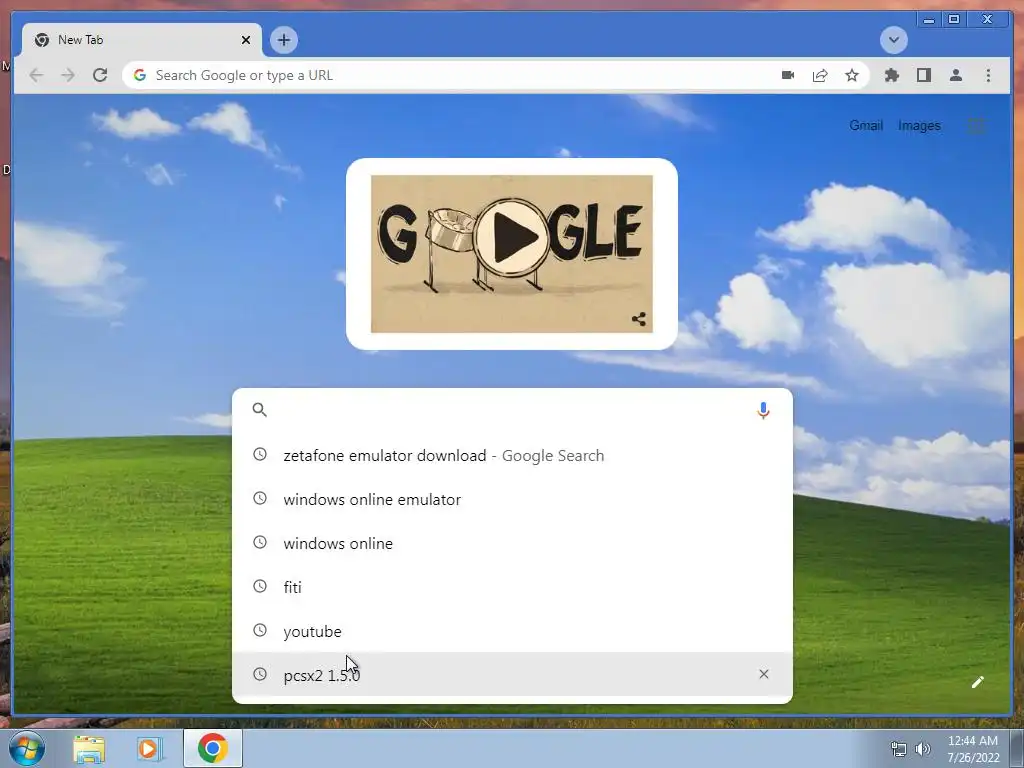Screen dimensions: 1024x768
Task: Select the "pcsx2 1.5.0" suggestion
Action: (512, 674)
